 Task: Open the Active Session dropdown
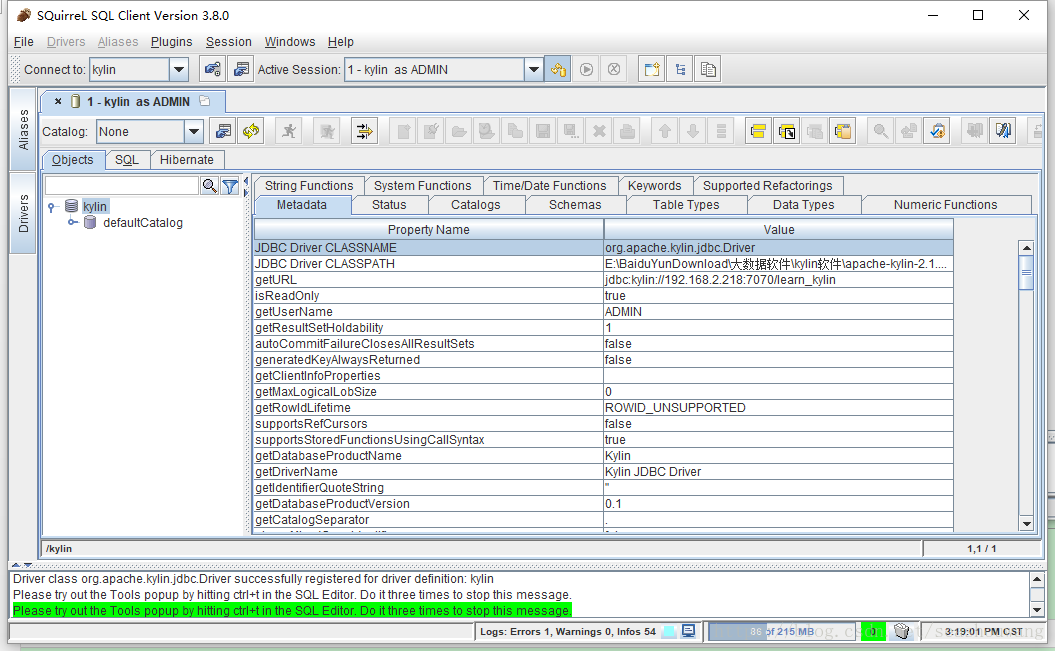534,69
